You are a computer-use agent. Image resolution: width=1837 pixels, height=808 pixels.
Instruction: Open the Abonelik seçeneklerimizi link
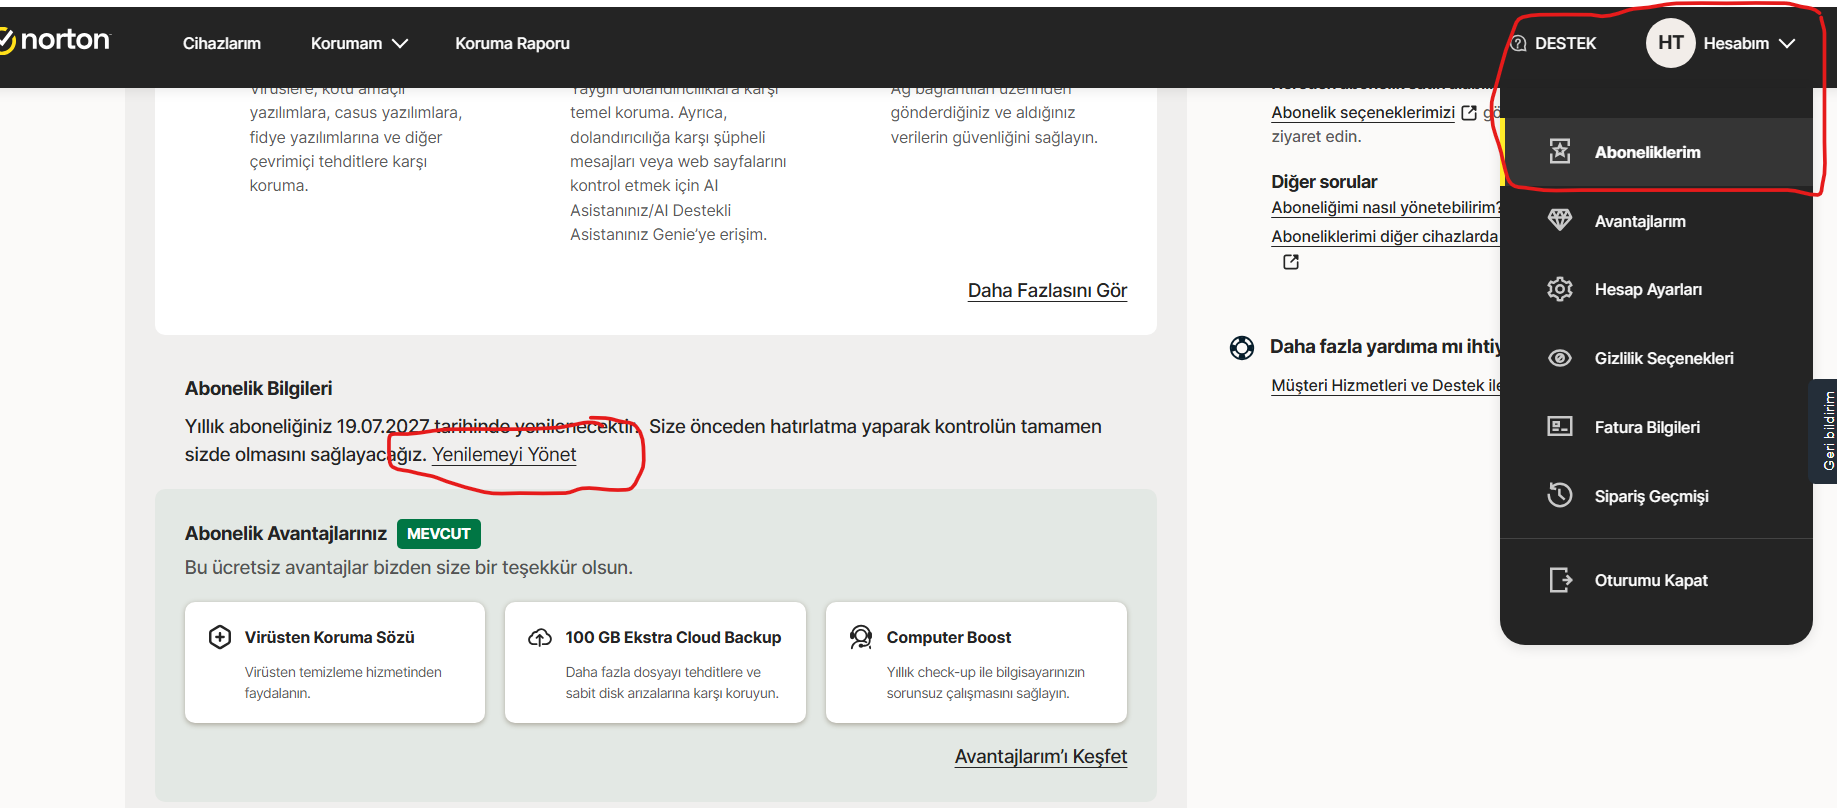tap(1363, 113)
